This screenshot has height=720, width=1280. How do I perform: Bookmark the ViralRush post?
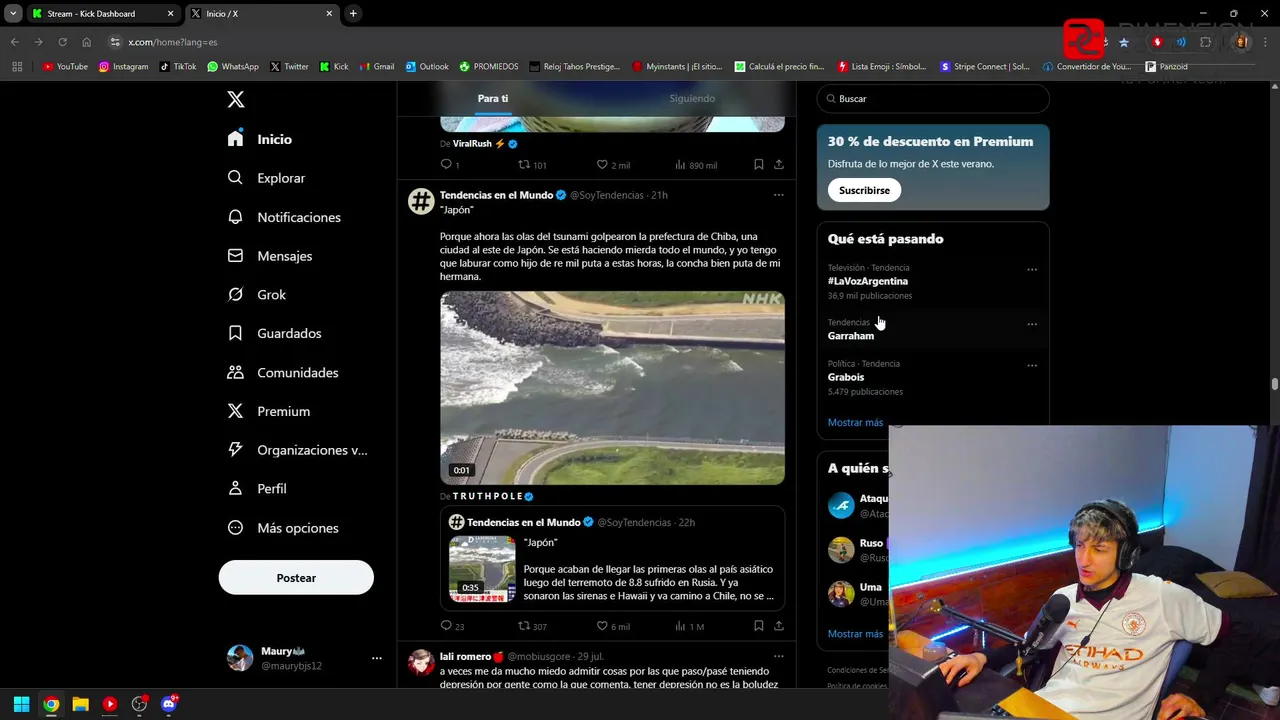pos(759,165)
